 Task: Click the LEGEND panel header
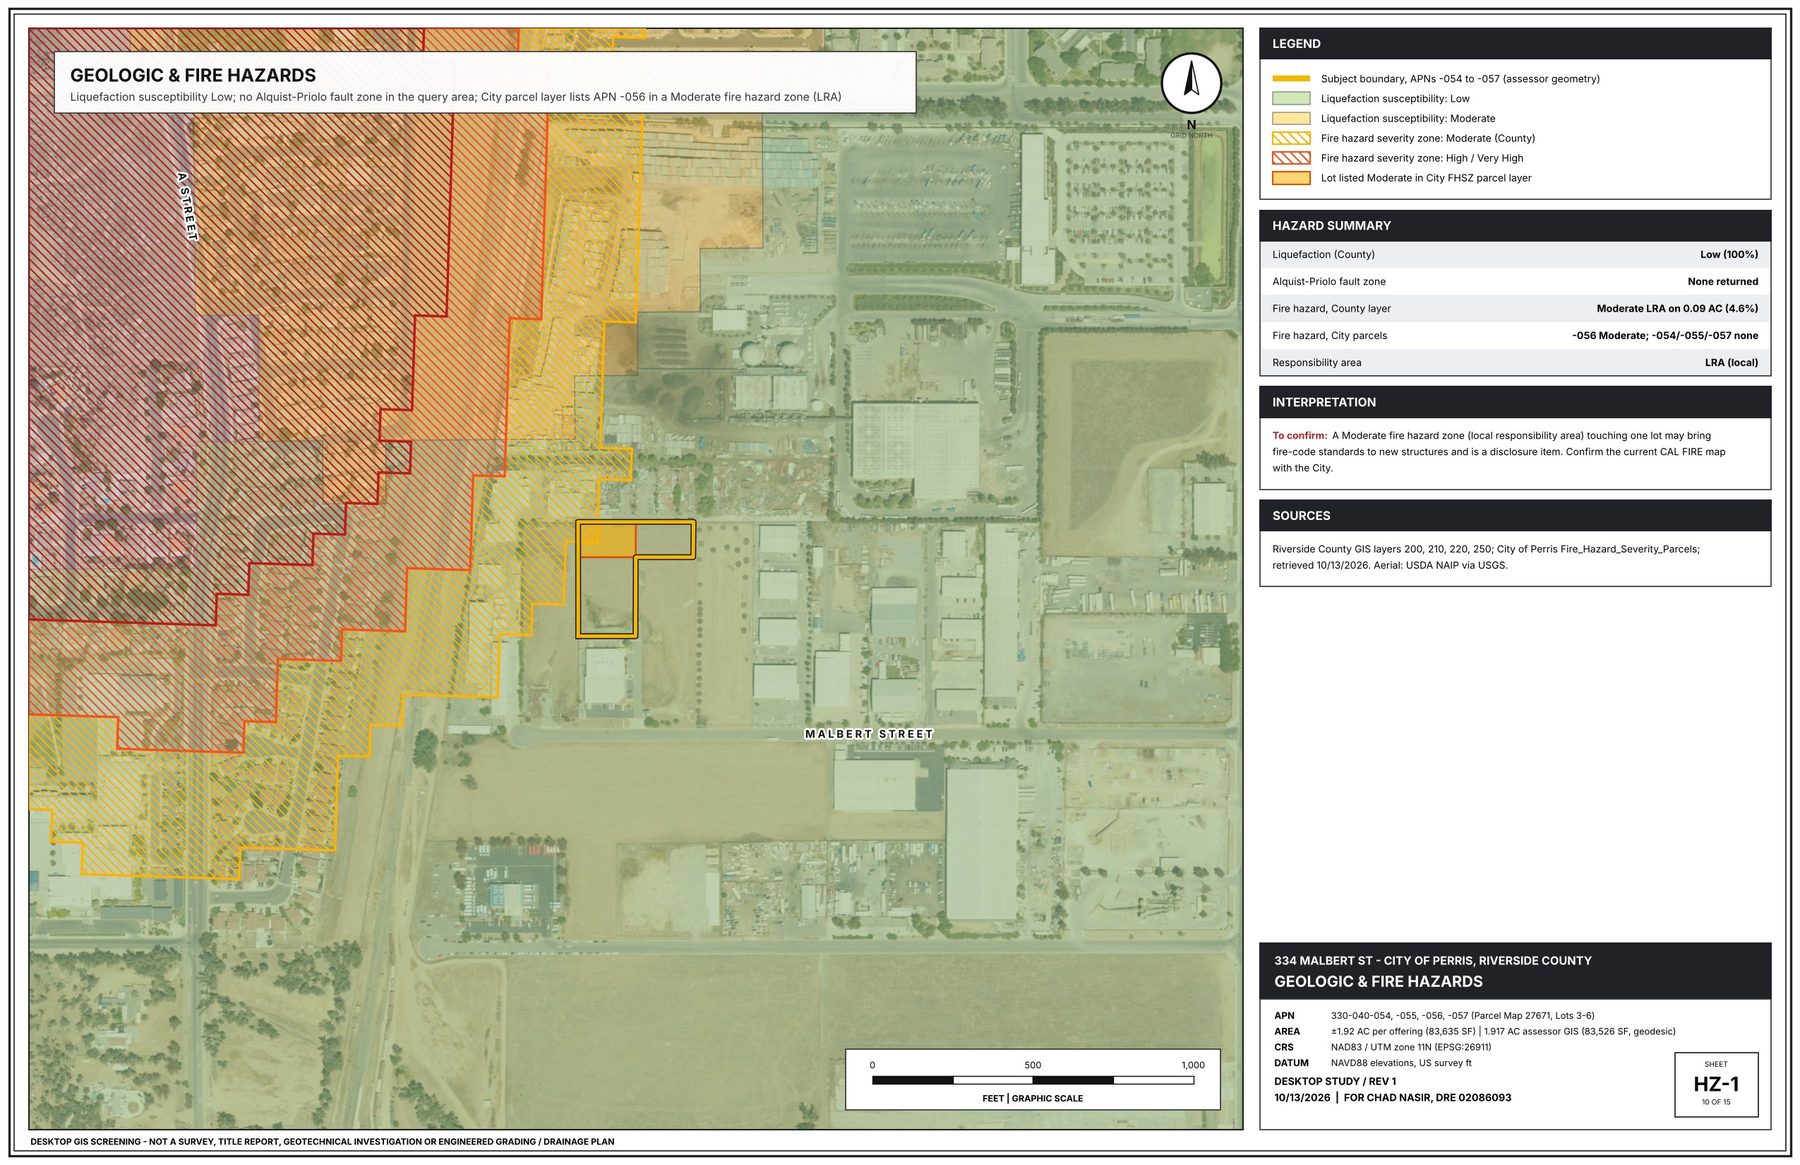tap(1515, 44)
